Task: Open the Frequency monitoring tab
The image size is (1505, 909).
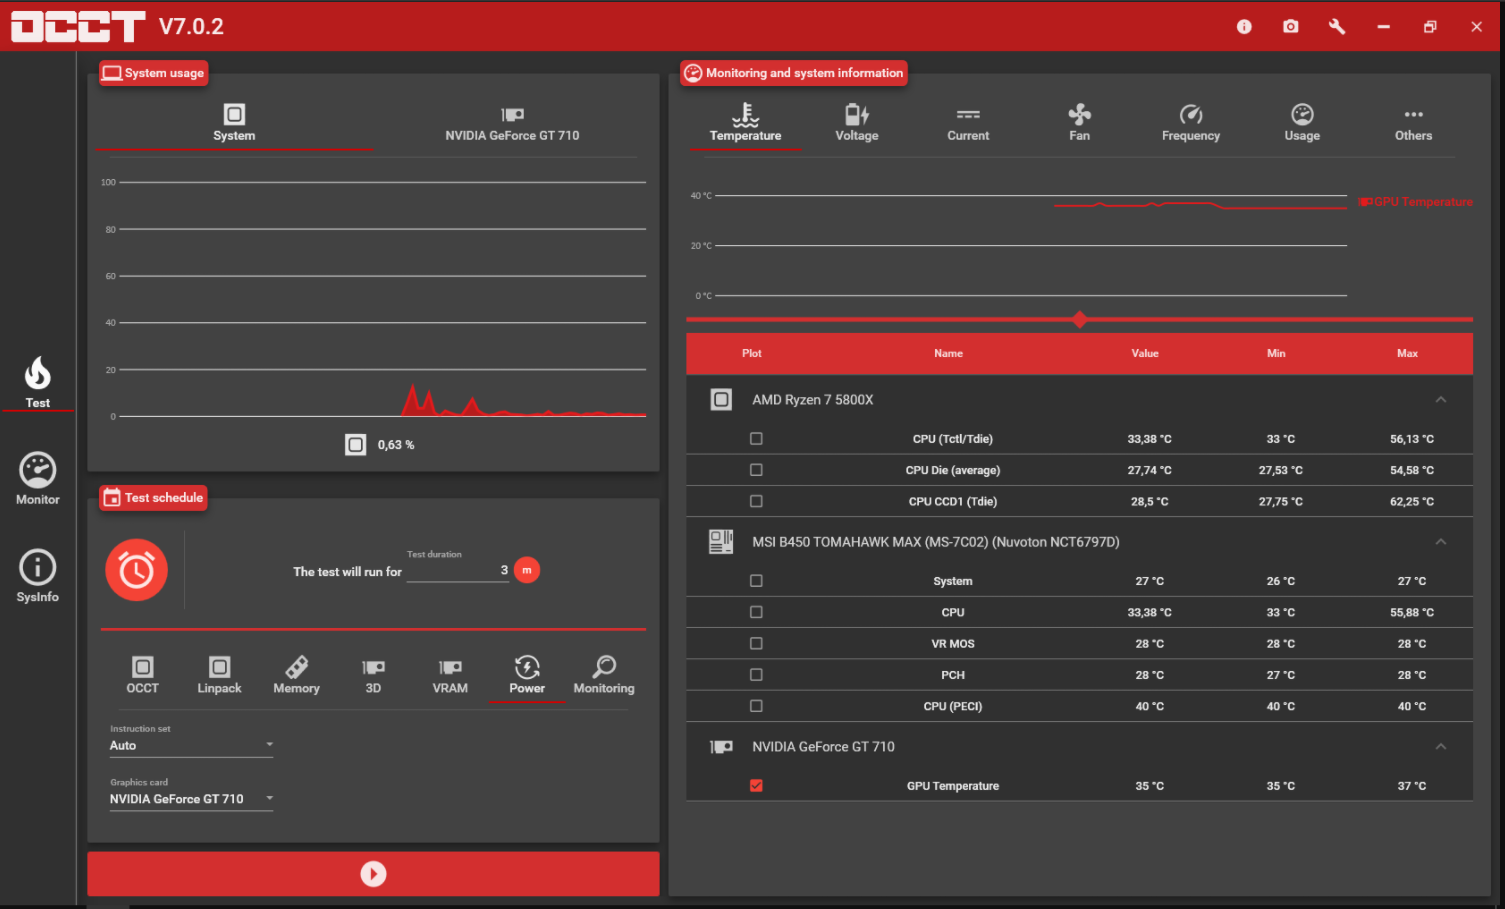Action: pos(1191,123)
